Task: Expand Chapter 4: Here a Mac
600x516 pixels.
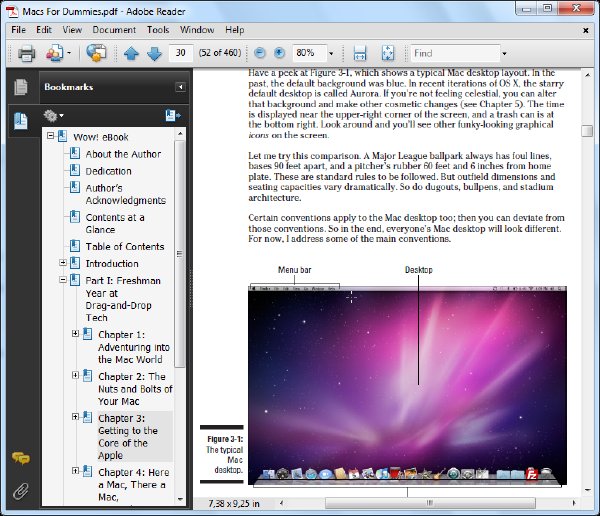Action: pos(76,471)
